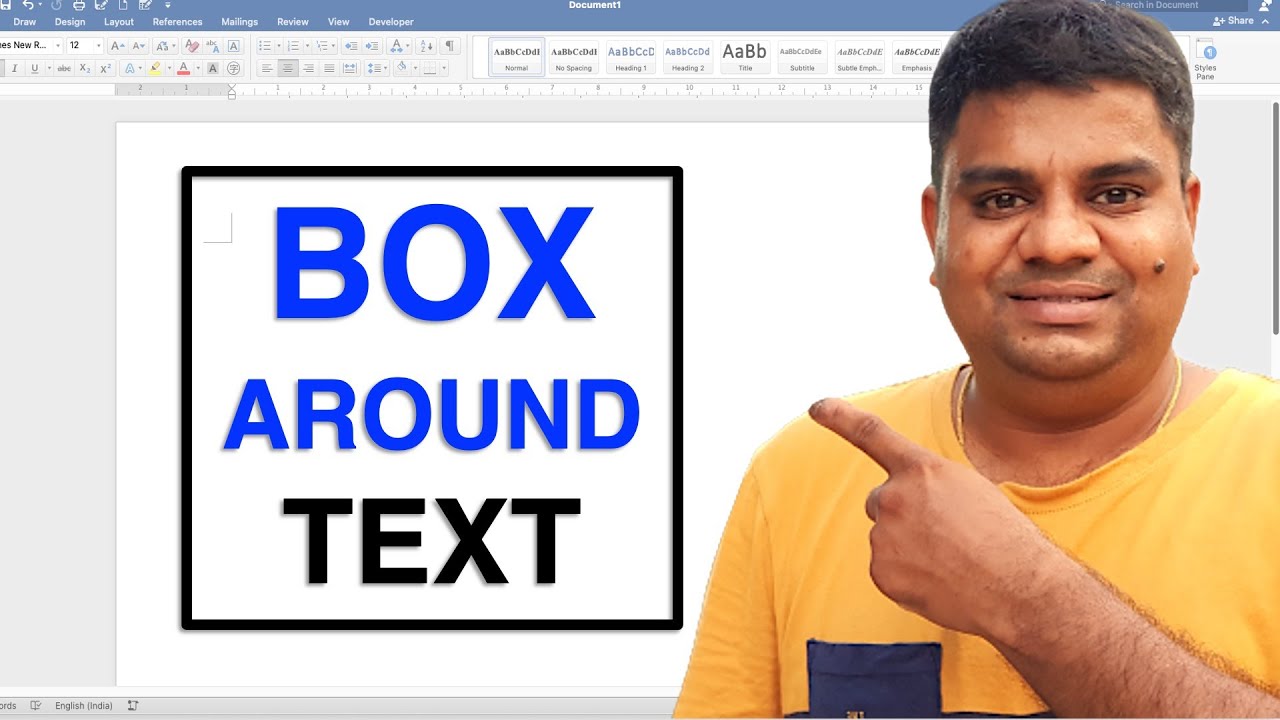
Task: Justify the paragraph text
Action: point(329,68)
